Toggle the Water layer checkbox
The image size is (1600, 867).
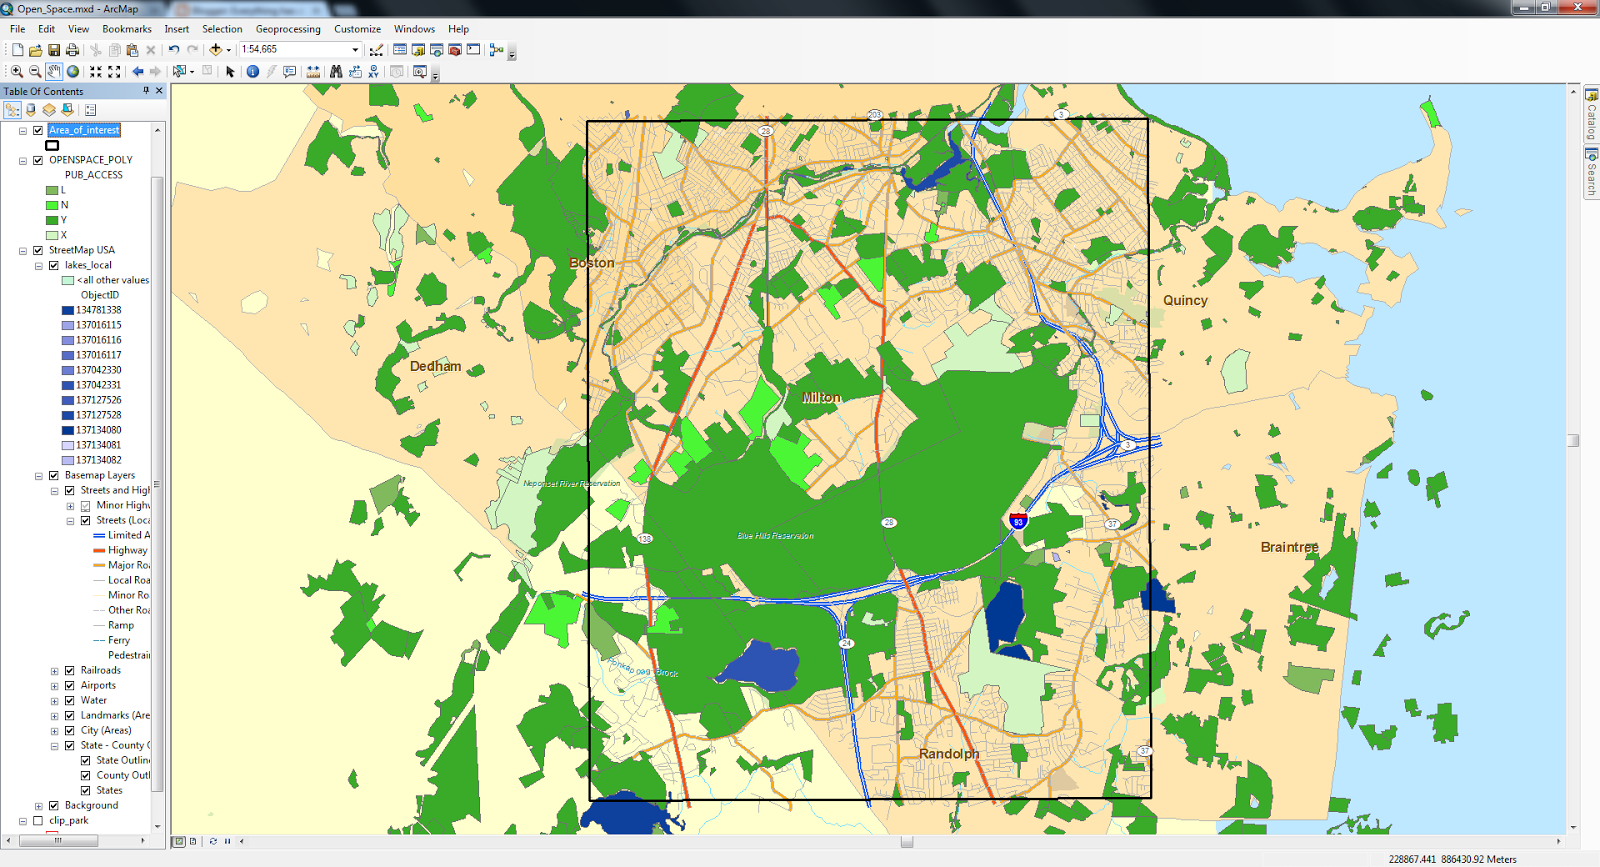tap(70, 700)
